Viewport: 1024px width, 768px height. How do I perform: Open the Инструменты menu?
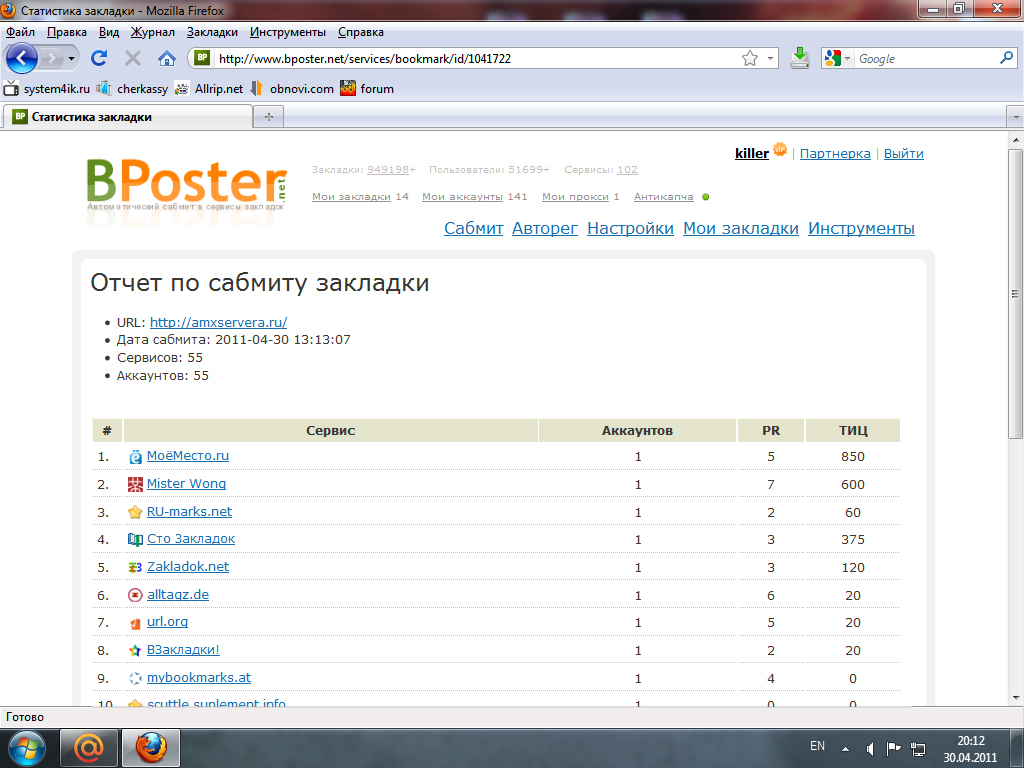[x=288, y=32]
